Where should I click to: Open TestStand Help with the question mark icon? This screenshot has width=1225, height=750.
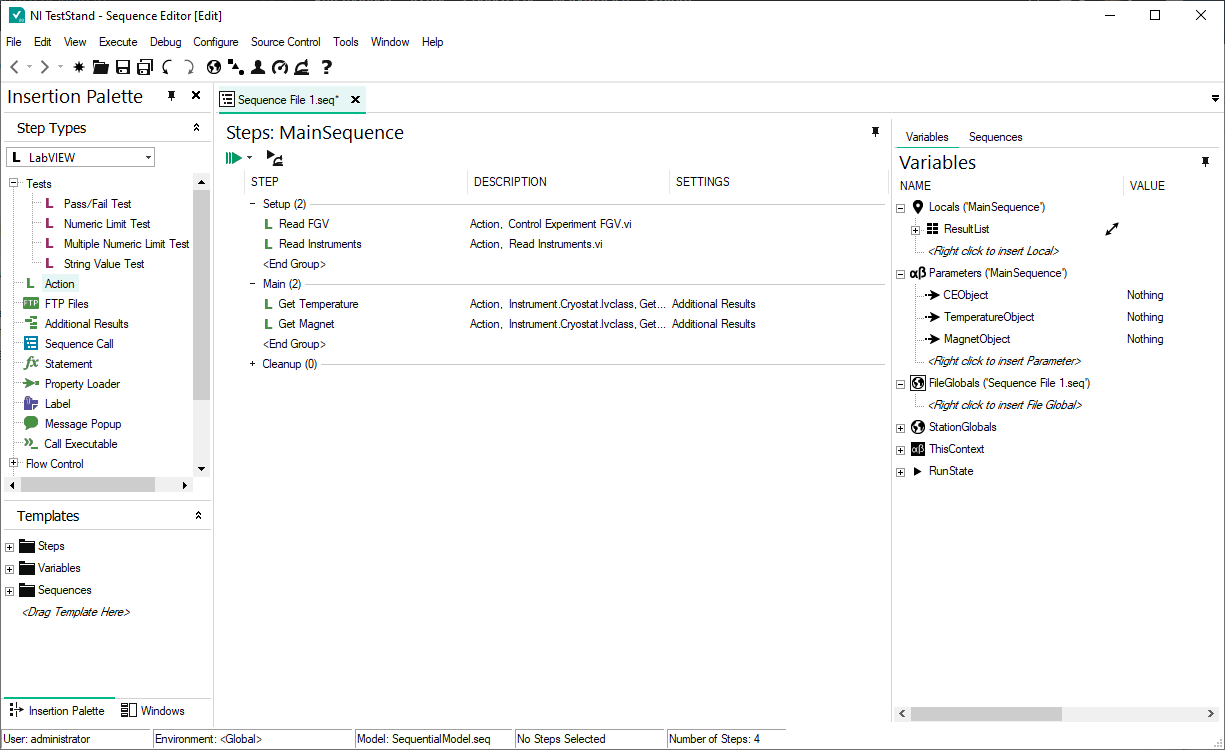point(326,67)
